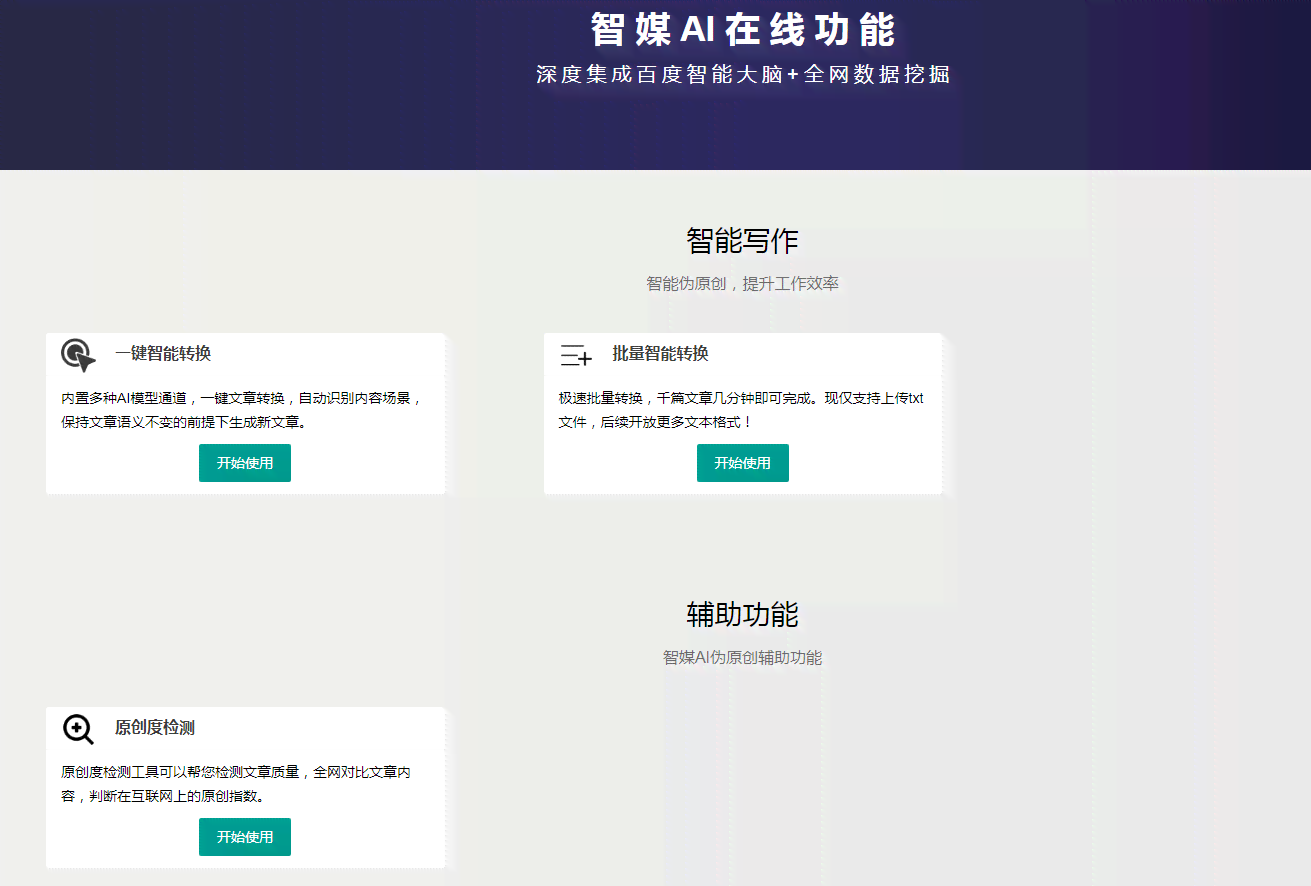The image size is (1311, 886).
Task: Click the 辅助功能 section heading
Action: 742,614
